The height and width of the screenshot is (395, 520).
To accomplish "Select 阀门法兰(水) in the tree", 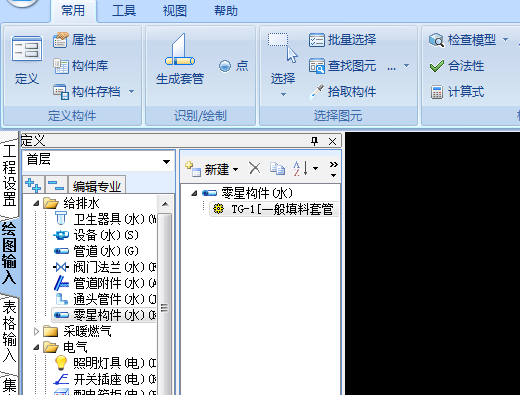I will (104, 267).
